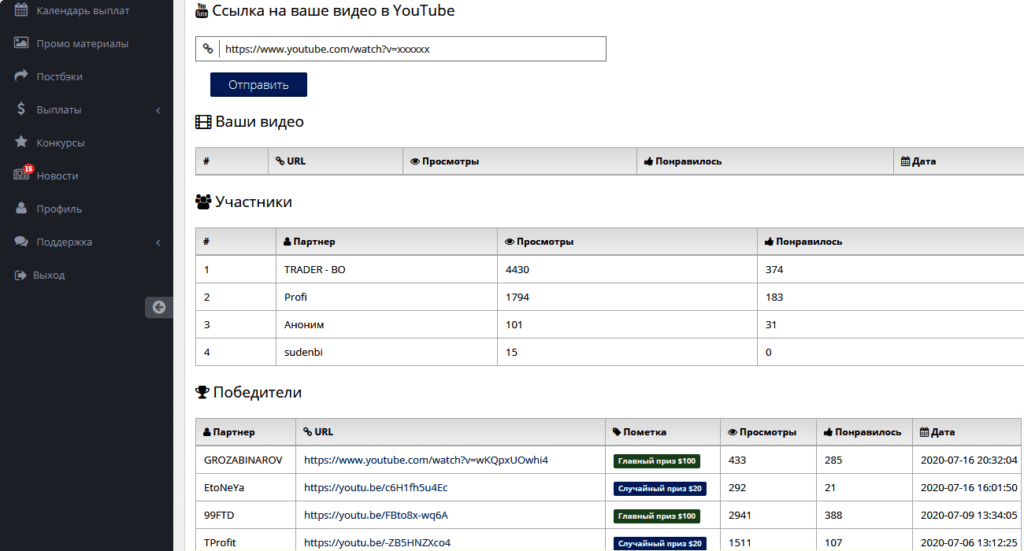The height and width of the screenshot is (551, 1024).
Task: Click the calendar icon beside Календарь выплат
Action: pyautogui.click(x=20, y=11)
